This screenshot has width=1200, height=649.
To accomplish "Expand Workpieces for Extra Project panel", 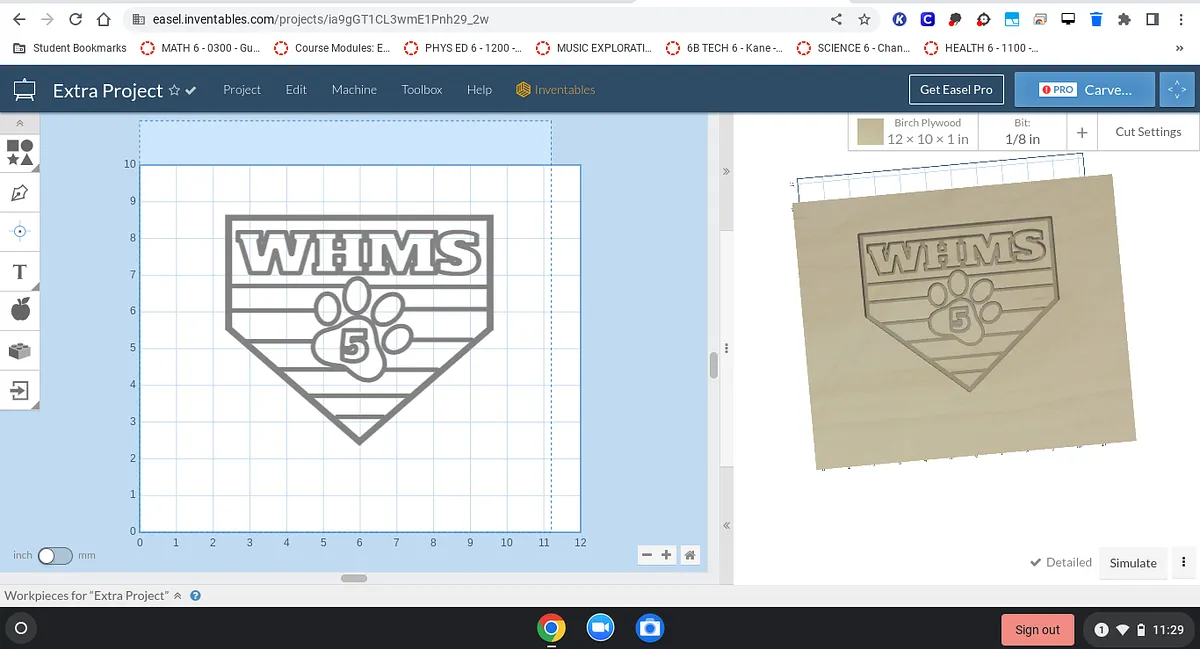I will pyautogui.click(x=178, y=596).
